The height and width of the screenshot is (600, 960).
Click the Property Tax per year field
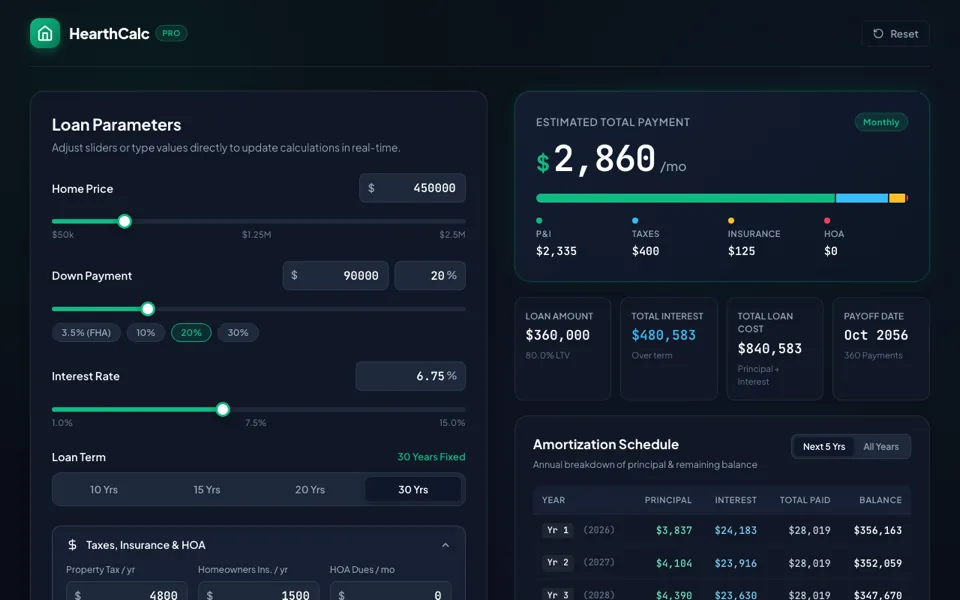point(127,591)
